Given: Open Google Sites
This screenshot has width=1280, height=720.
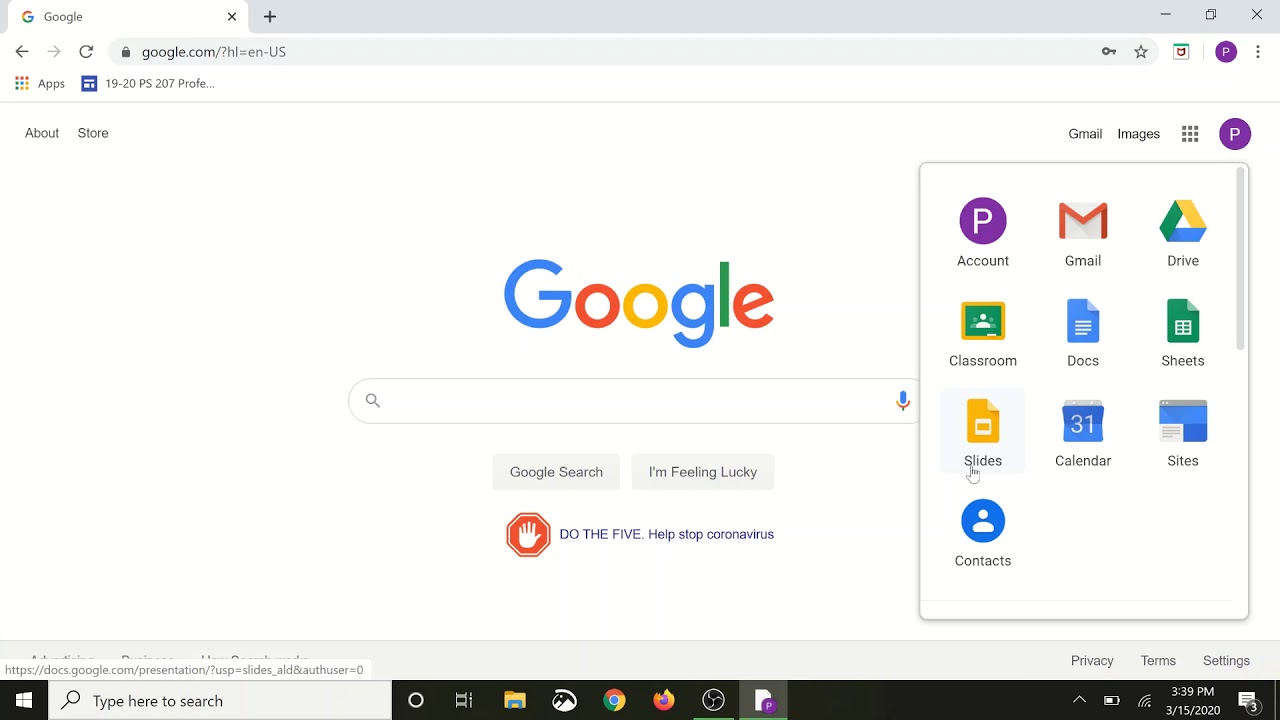Looking at the screenshot, I should (x=1183, y=432).
